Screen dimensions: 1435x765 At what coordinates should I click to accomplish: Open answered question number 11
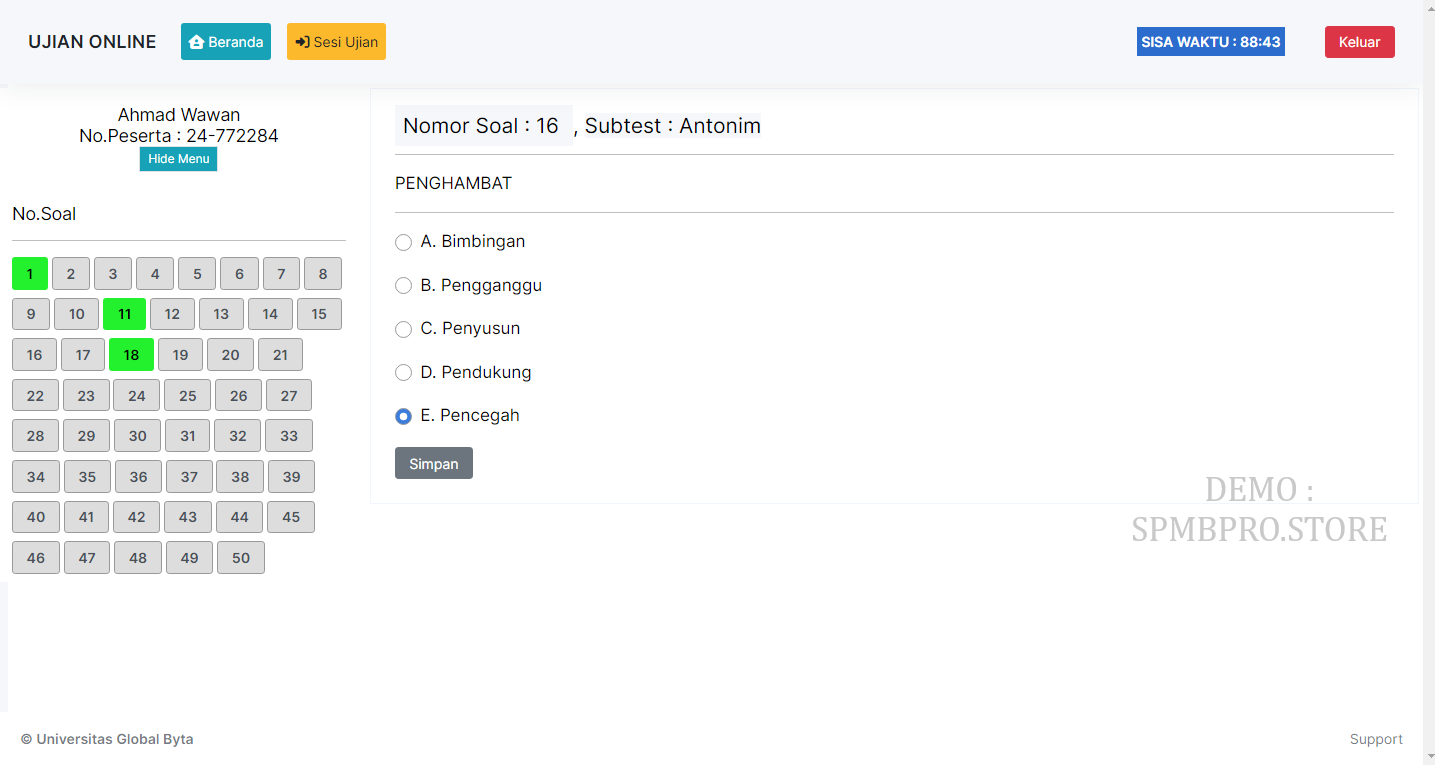pos(124,314)
